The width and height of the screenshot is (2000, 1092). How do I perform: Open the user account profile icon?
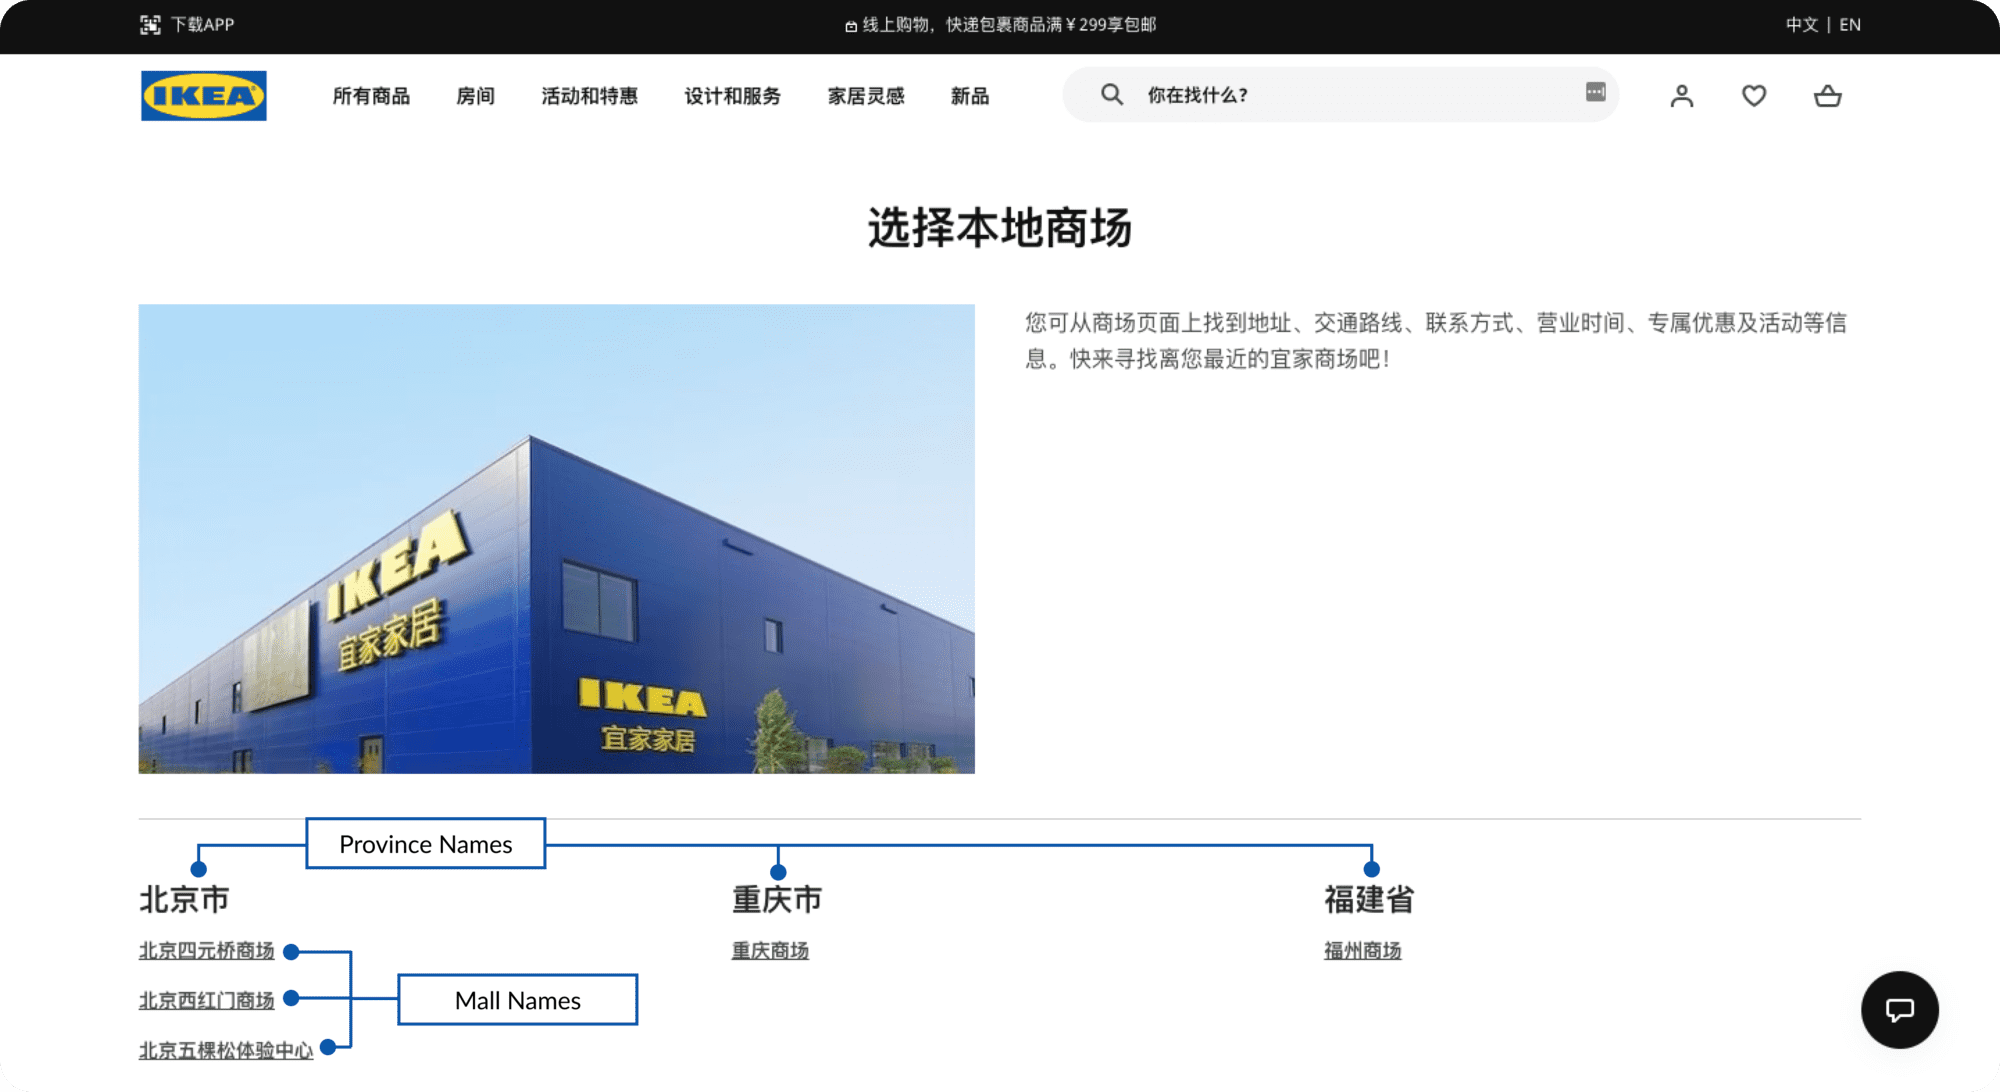tap(1682, 95)
